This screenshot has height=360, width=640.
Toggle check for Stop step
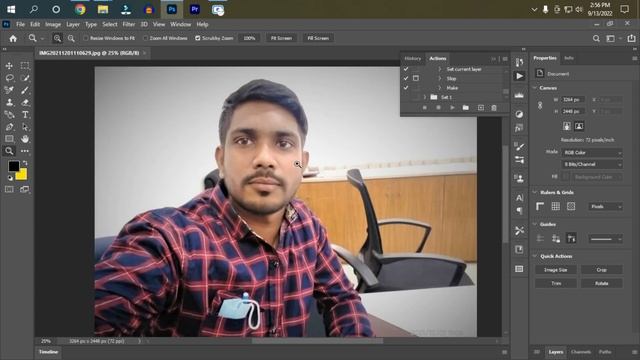[x=406, y=78]
